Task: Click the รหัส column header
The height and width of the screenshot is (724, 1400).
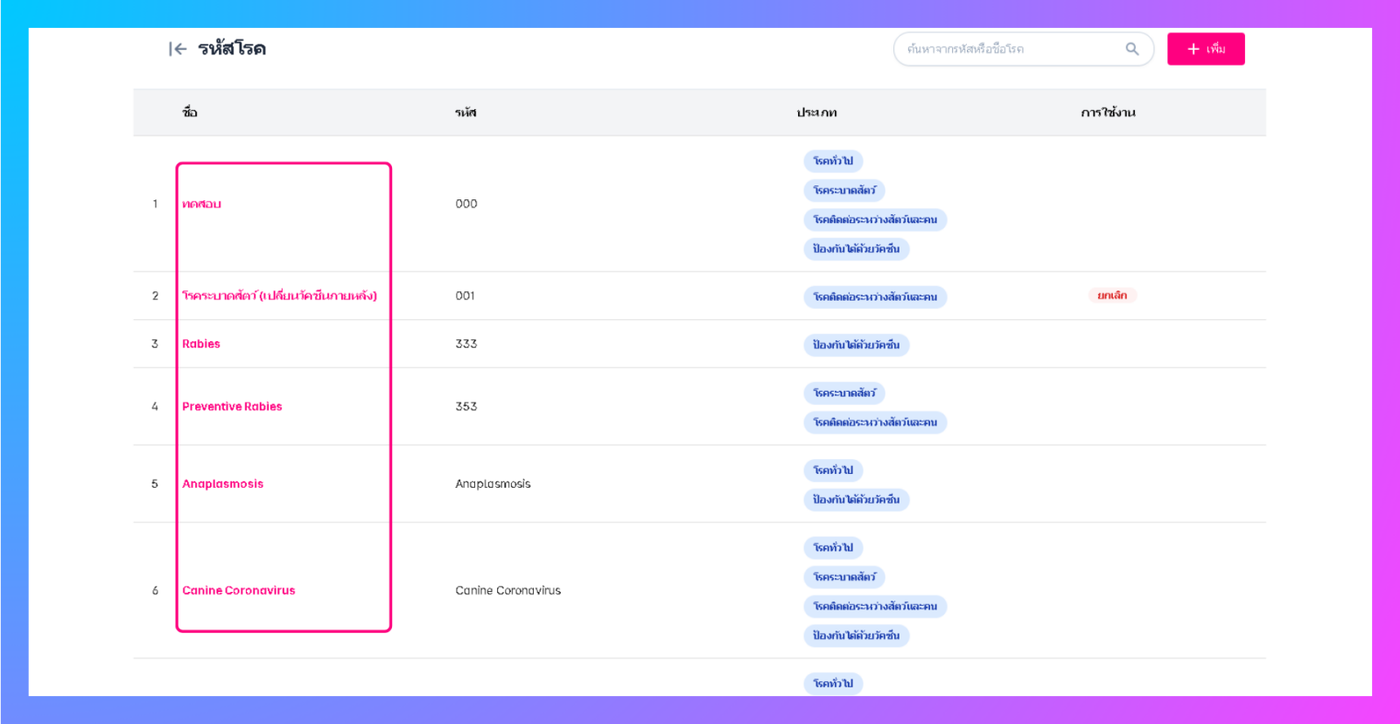Action: point(466,113)
